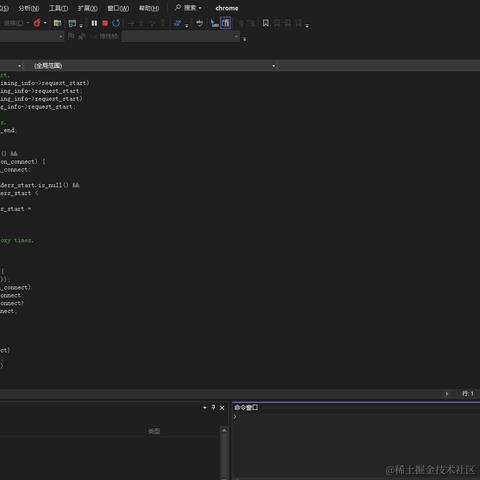Click the chrome solution name label
This screenshot has width=480, height=480.
point(227,8)
